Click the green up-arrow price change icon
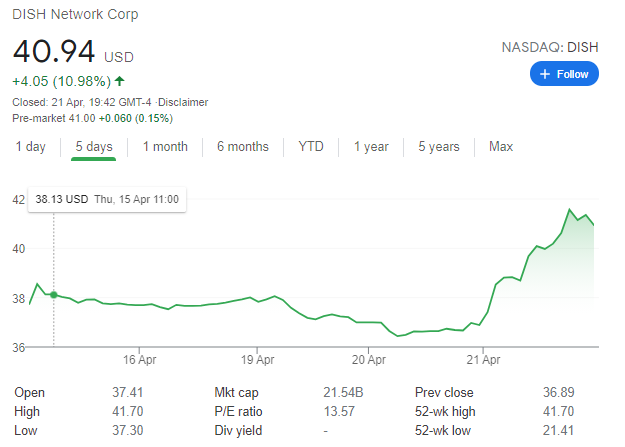This screenshot has width=625, height=447. (x=119, y=81)
